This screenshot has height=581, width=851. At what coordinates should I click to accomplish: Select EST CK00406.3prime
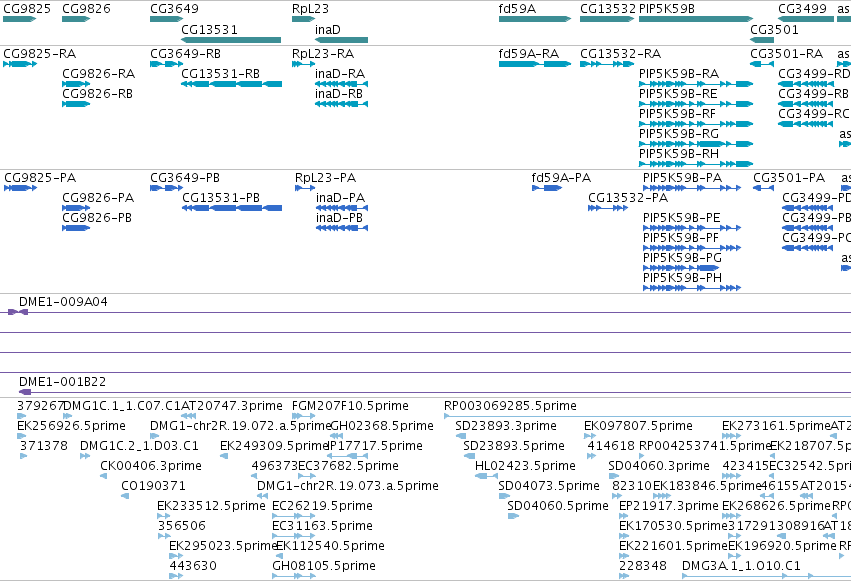(x=151, y=466)
